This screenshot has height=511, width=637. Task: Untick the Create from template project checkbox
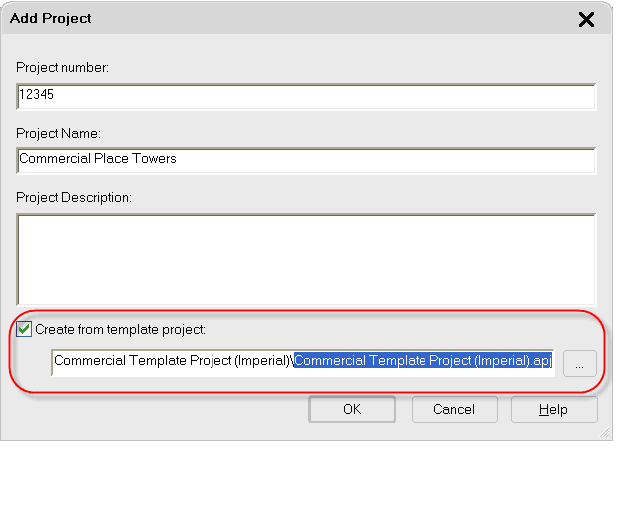(25, 328)
